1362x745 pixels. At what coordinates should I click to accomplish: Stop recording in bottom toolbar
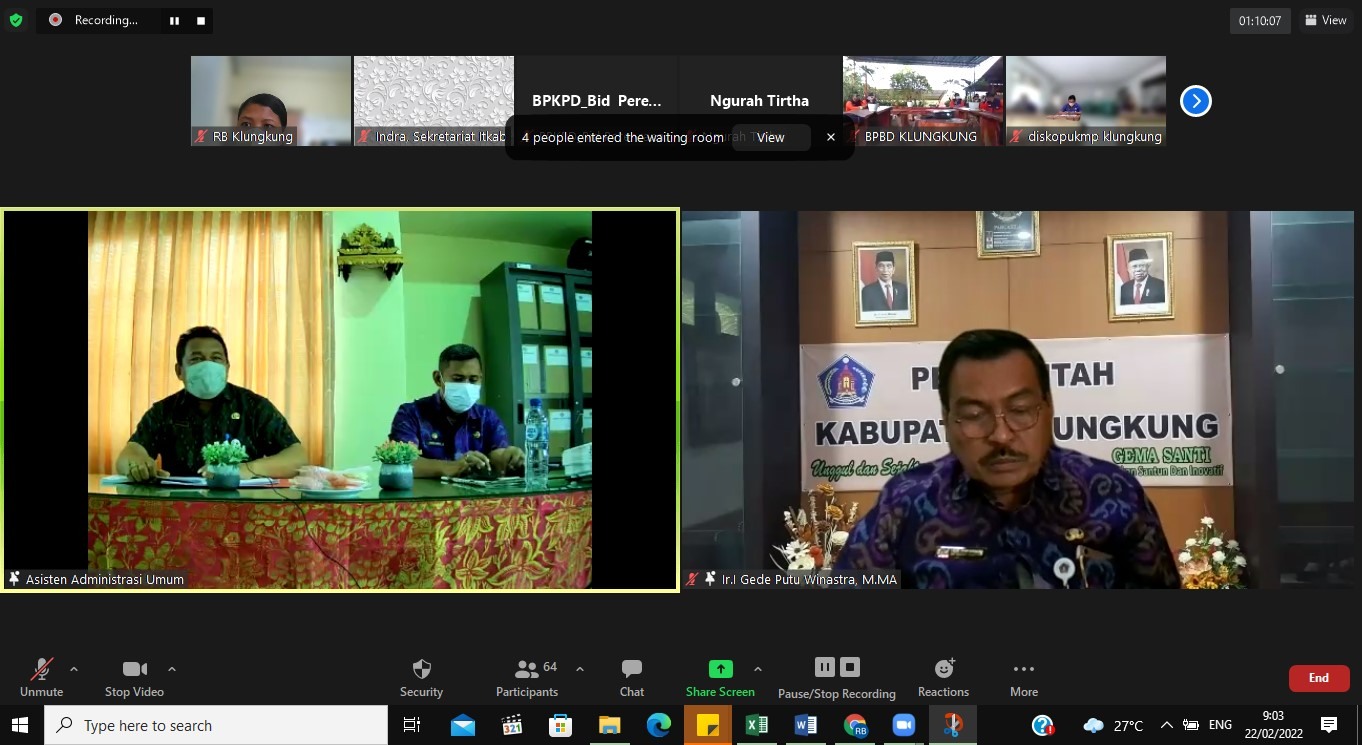(x=850, y=667)
